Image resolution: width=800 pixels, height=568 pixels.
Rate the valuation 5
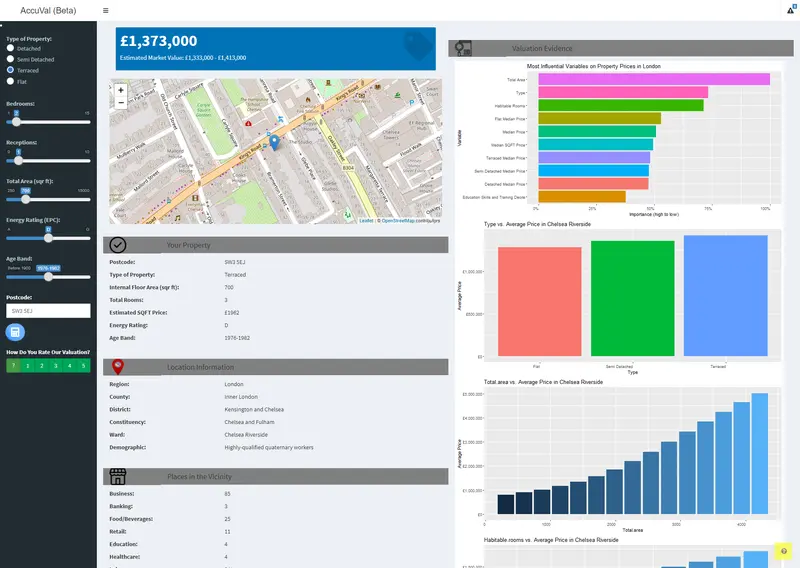84,365
